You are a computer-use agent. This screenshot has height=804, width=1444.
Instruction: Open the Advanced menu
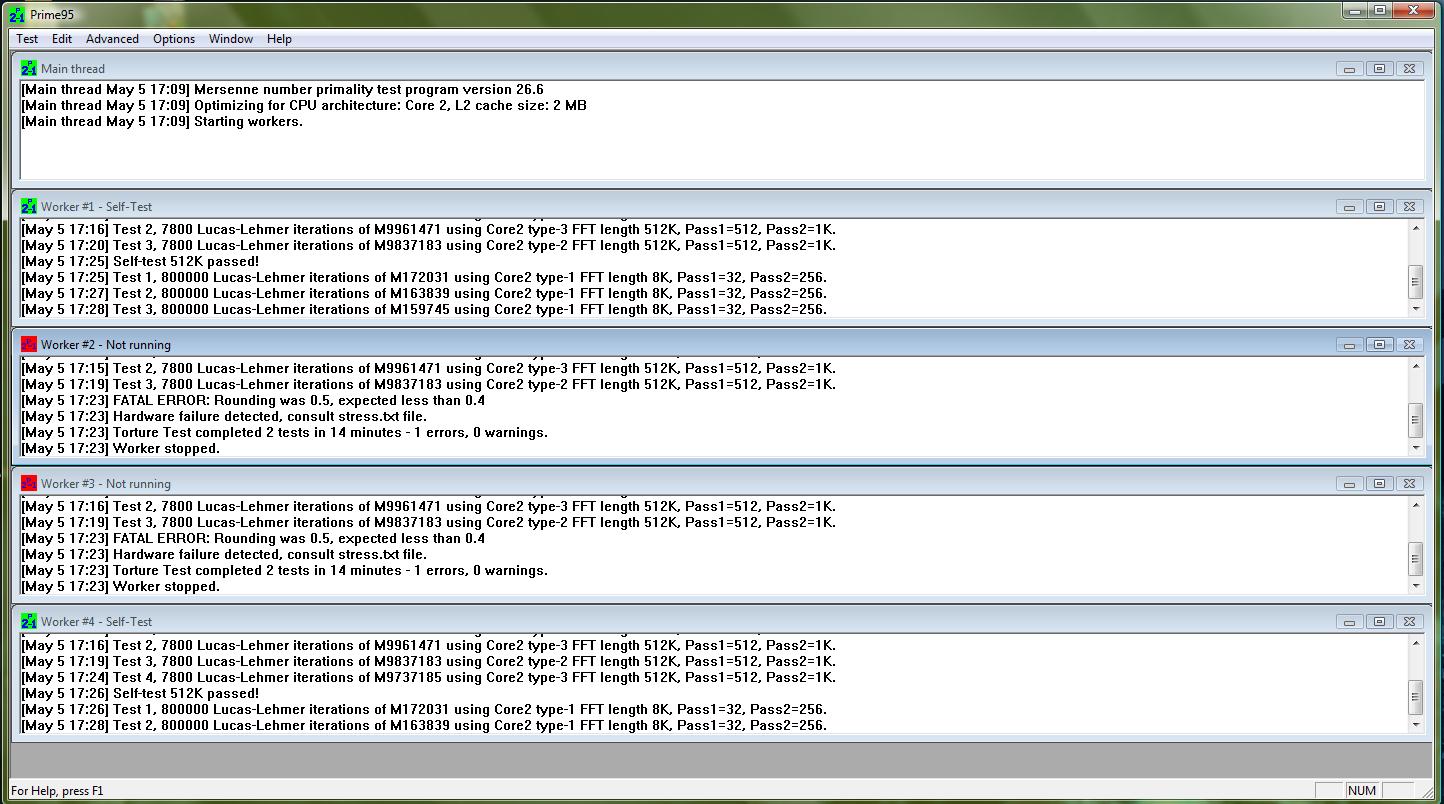tap(112, 39)
